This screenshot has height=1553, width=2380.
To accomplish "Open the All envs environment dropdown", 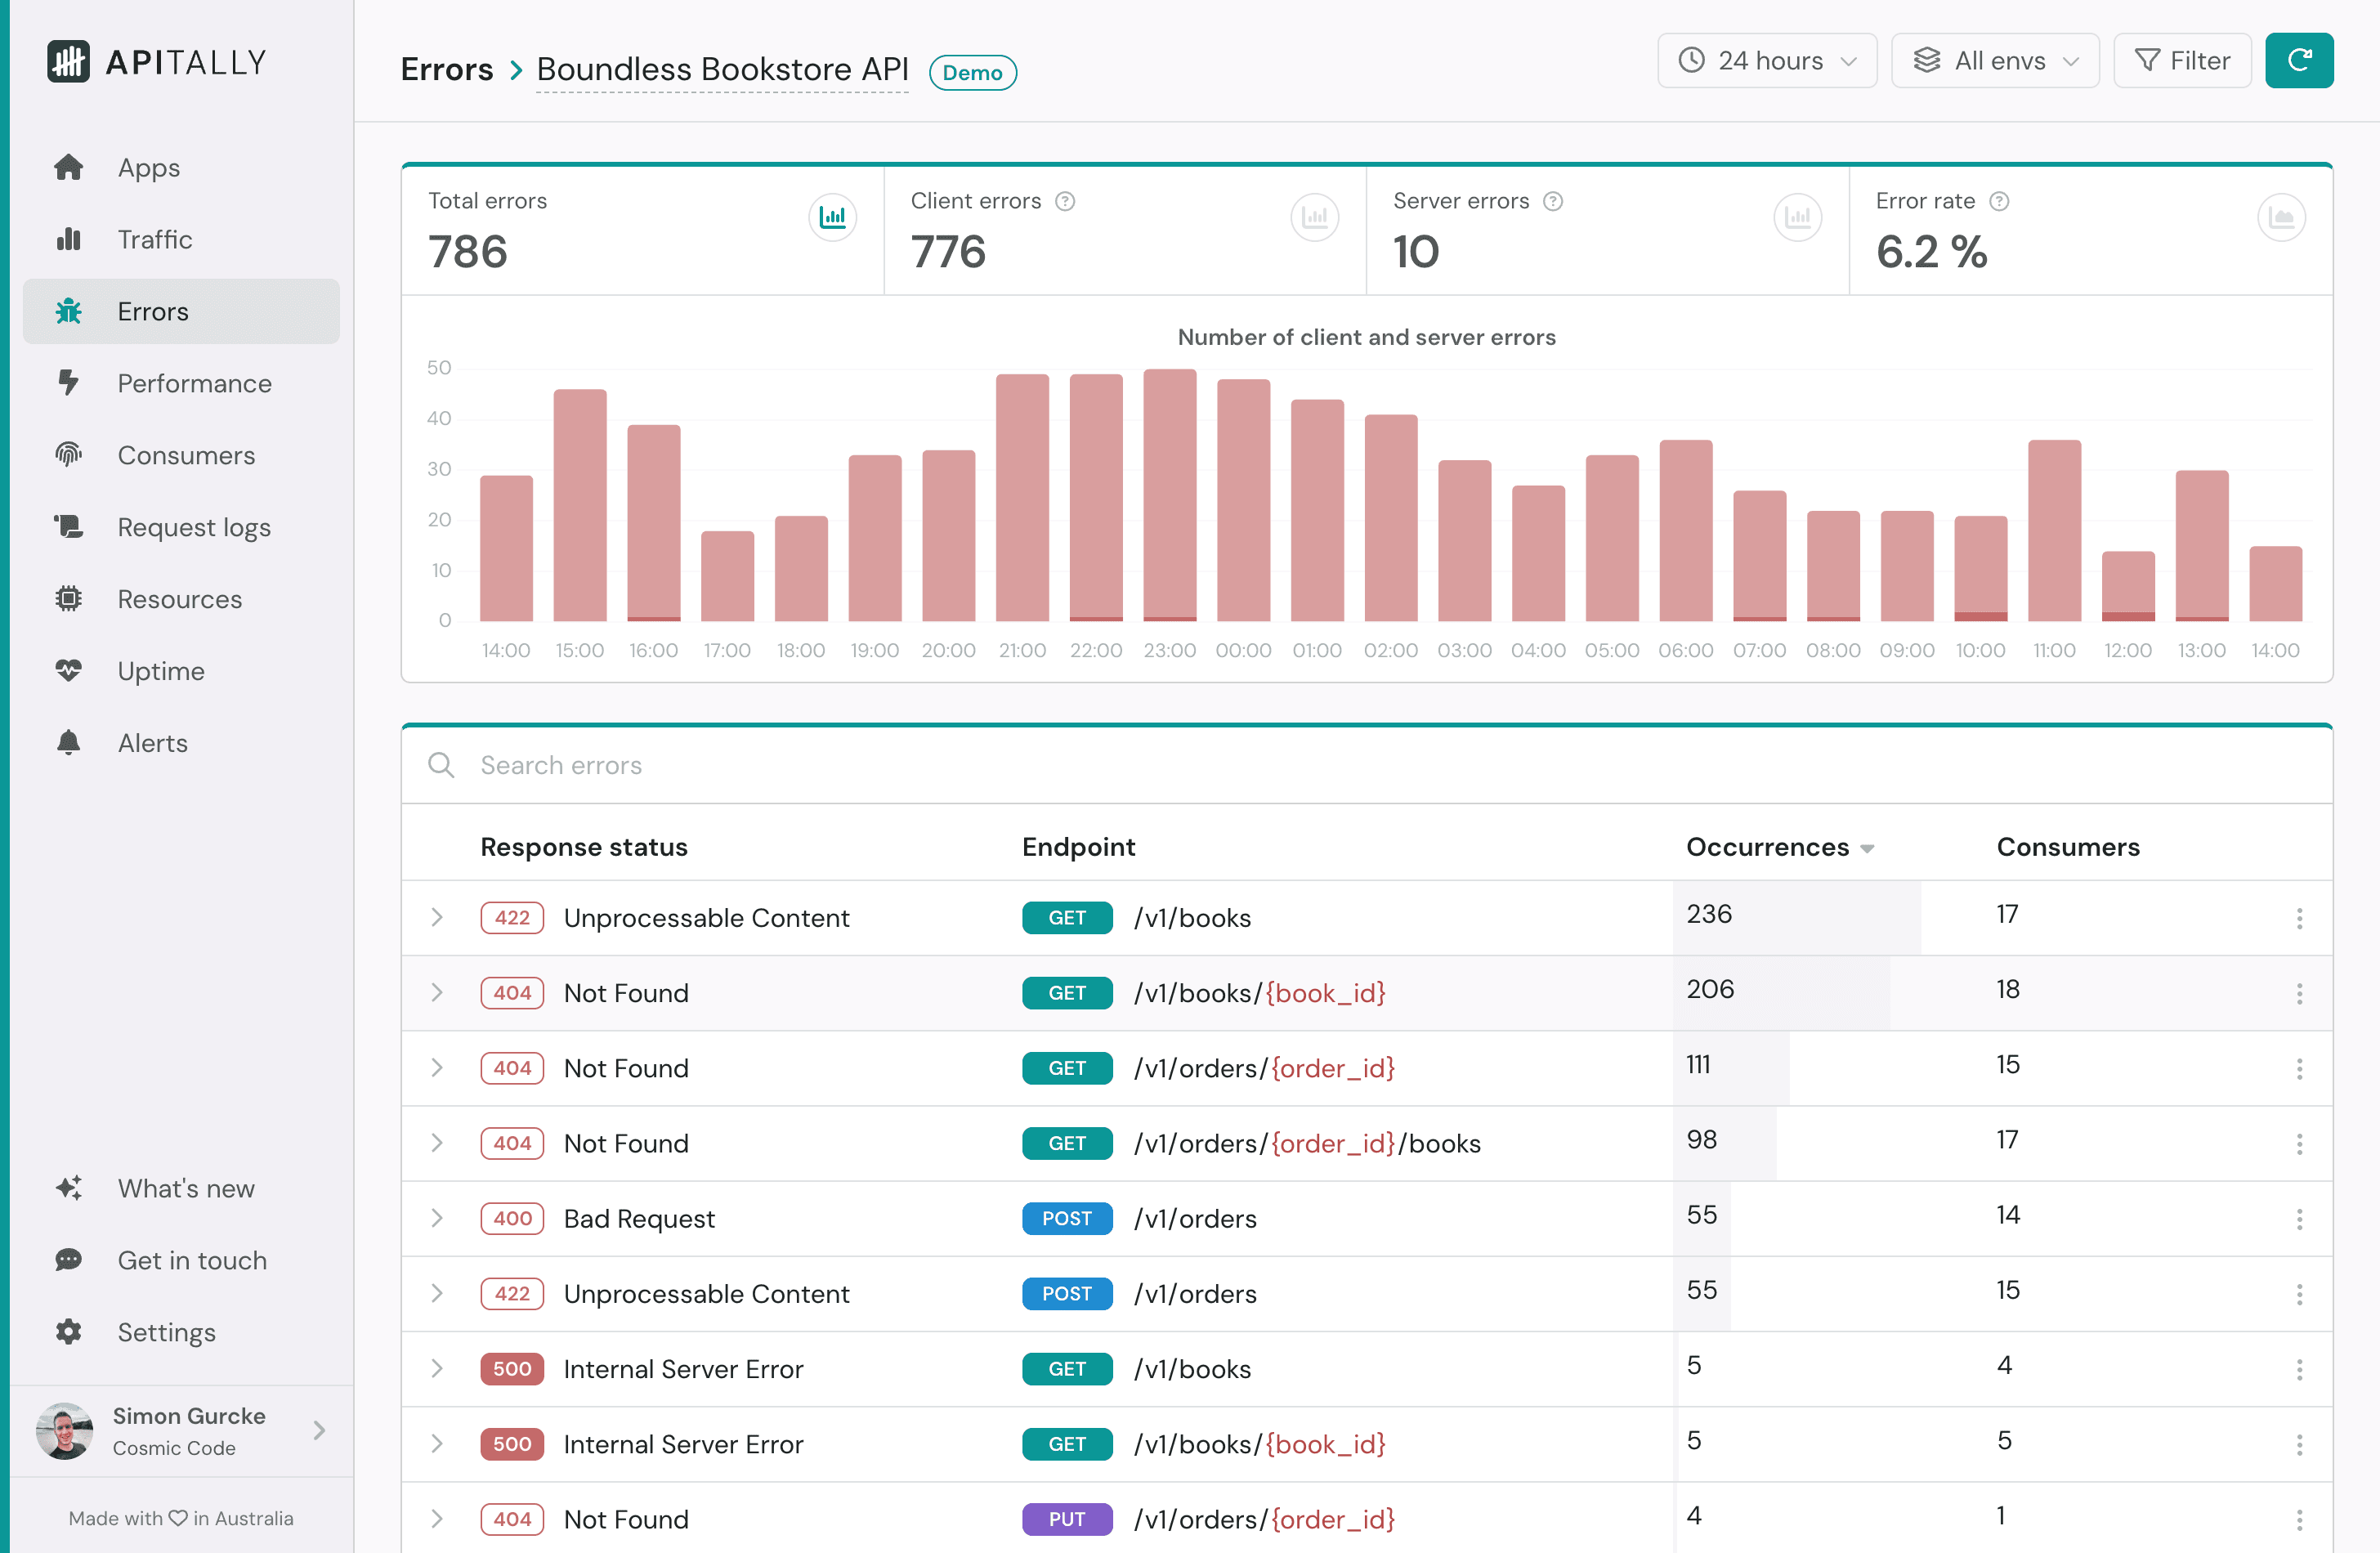I will click(1994, 60).
